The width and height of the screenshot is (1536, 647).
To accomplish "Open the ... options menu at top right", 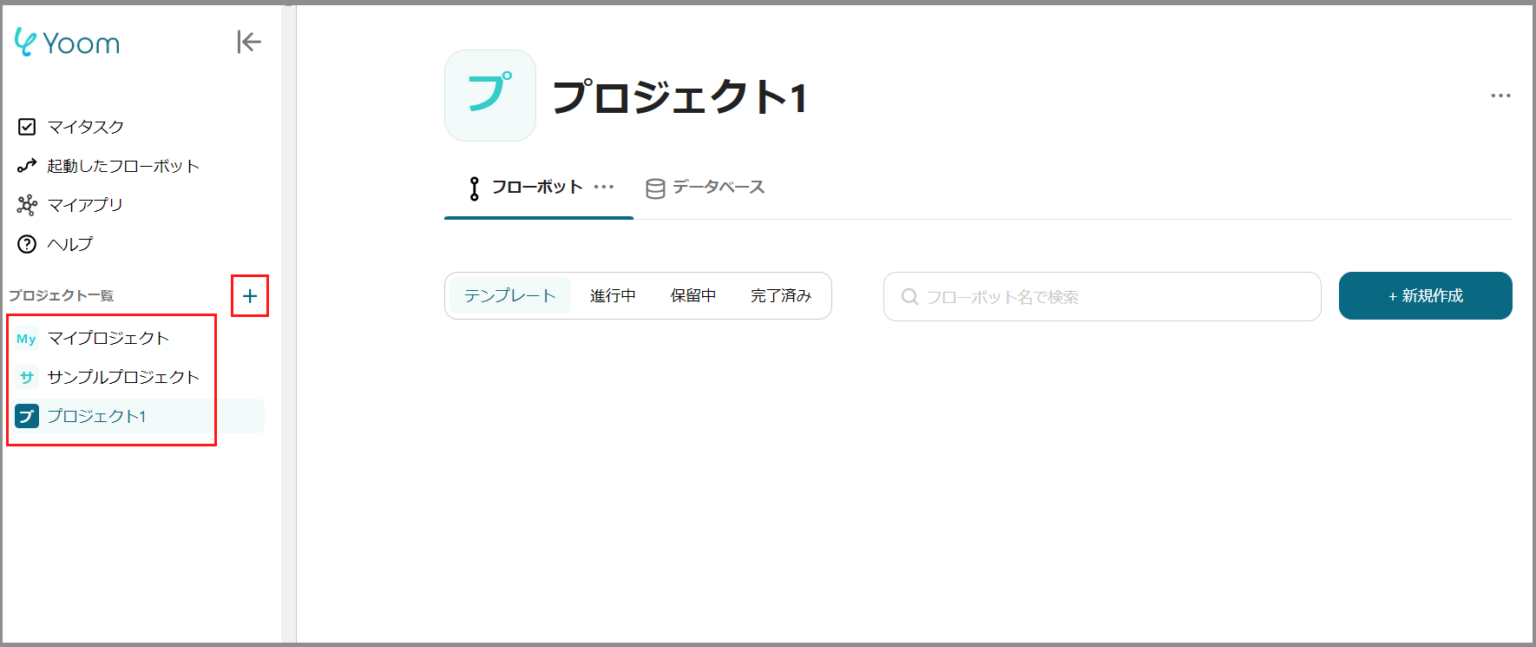I will [1500, 95].
